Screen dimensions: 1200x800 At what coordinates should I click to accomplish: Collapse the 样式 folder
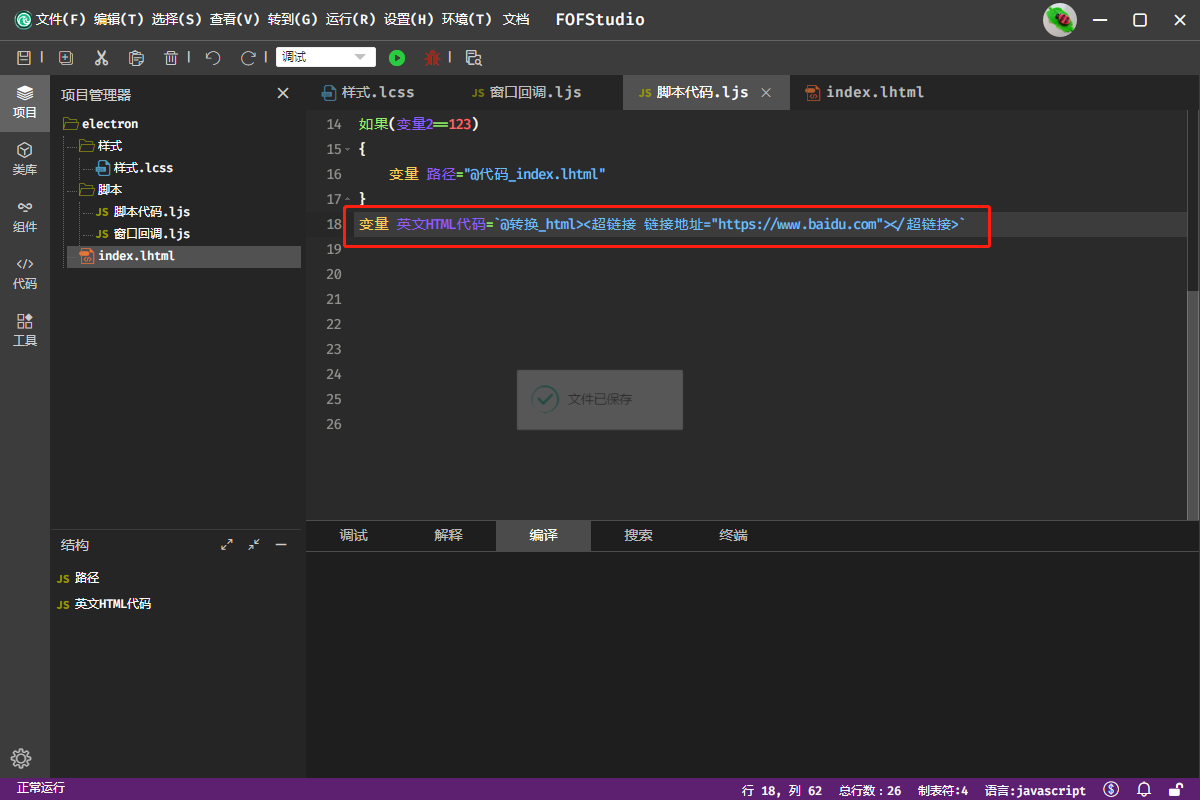pos(86,146)
